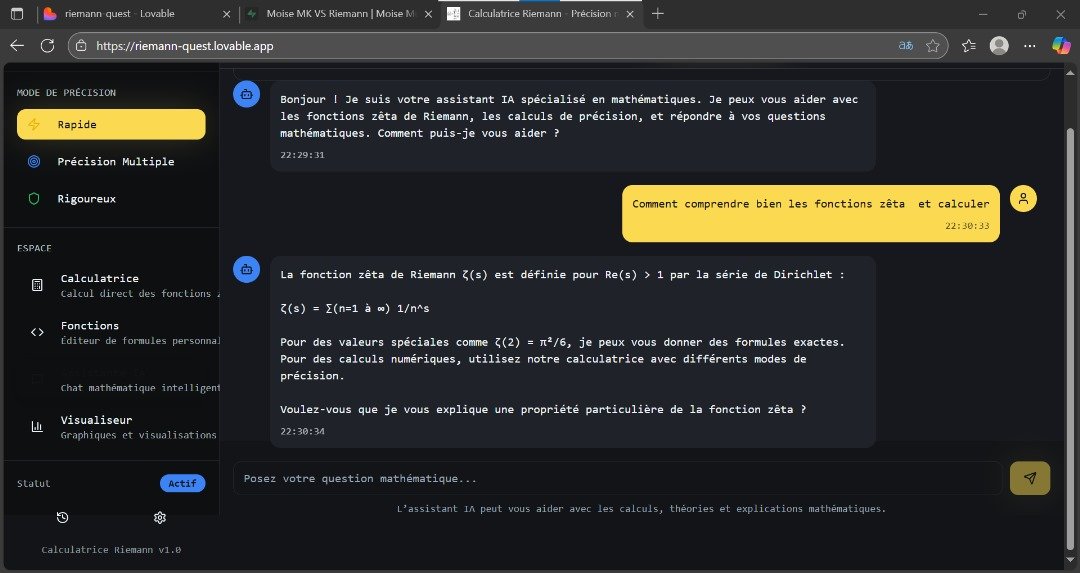Click the timestamp 22:29:31
This screenshot has height=573, width=1080.
point(302,155)
